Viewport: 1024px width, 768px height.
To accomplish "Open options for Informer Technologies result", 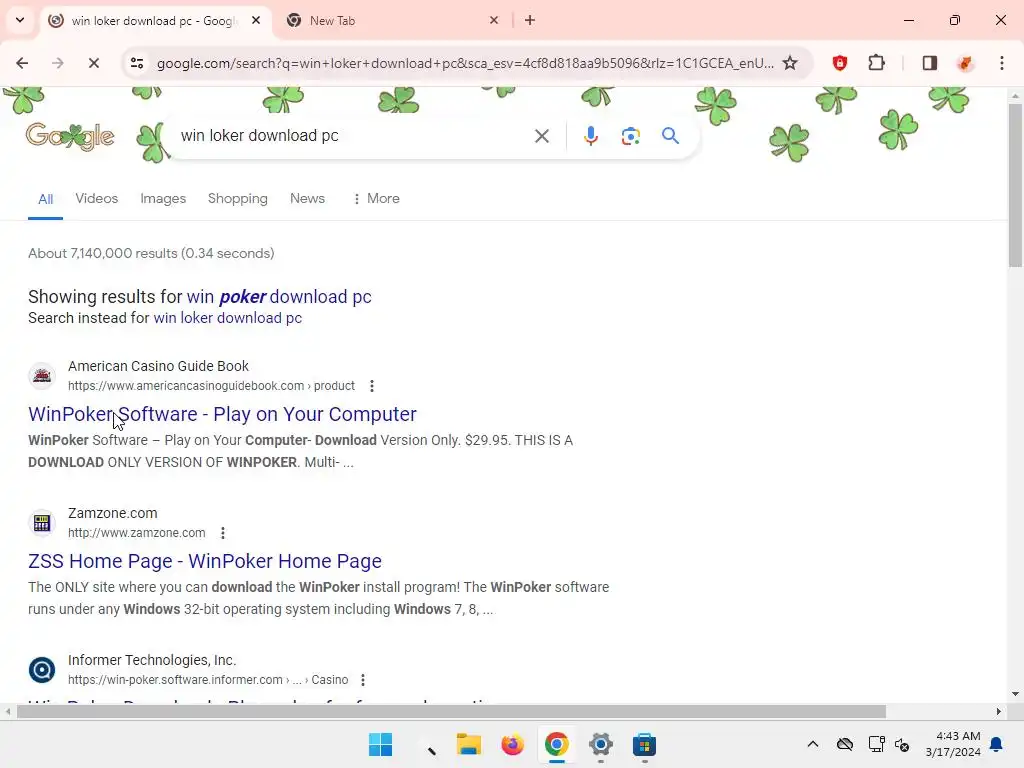I will tap(362, 680).
